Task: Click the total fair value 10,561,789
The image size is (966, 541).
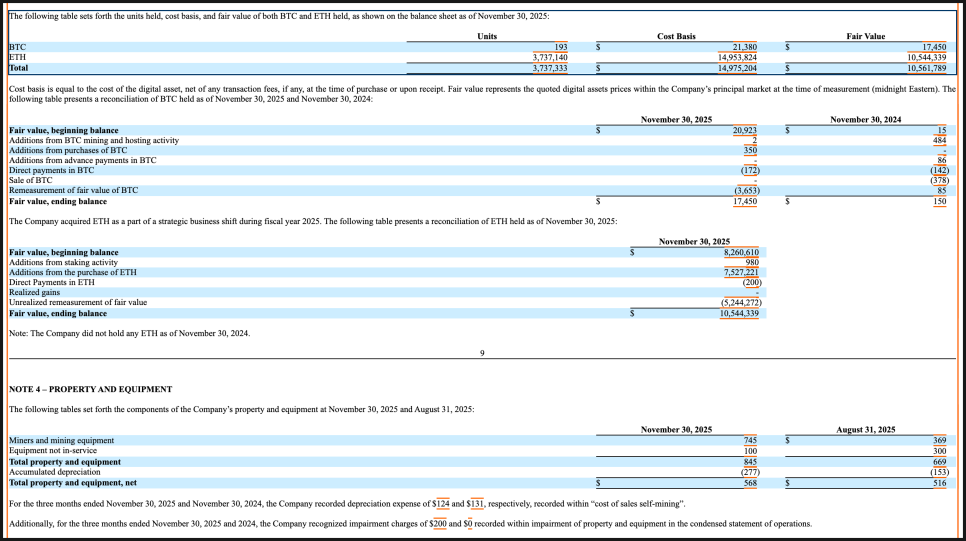Action: coord(926,68)
